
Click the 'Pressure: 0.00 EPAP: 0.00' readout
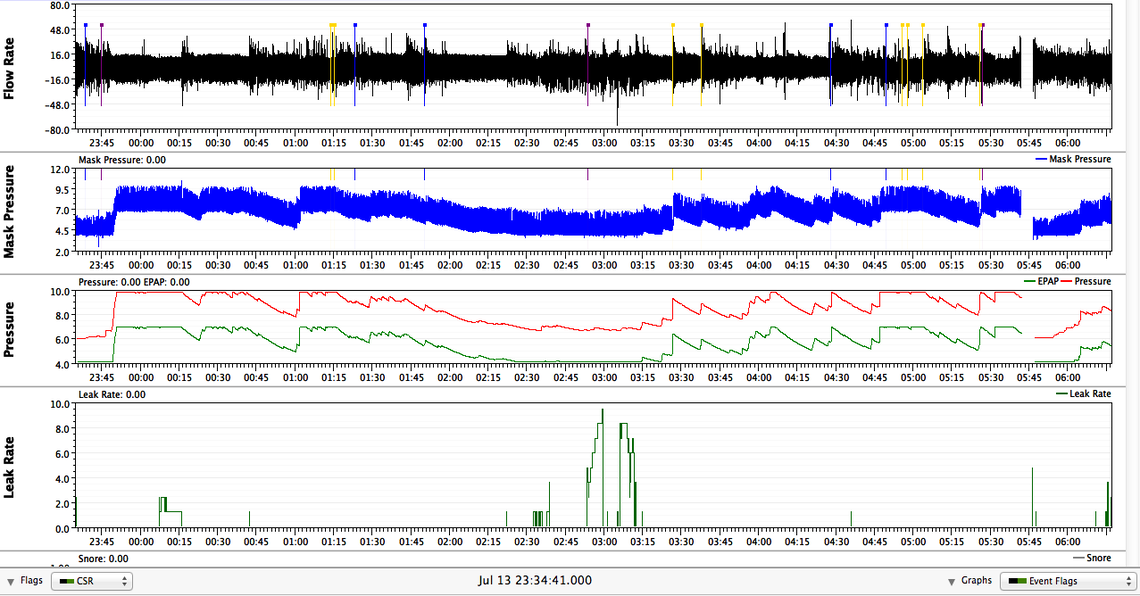tap(134, 282)
